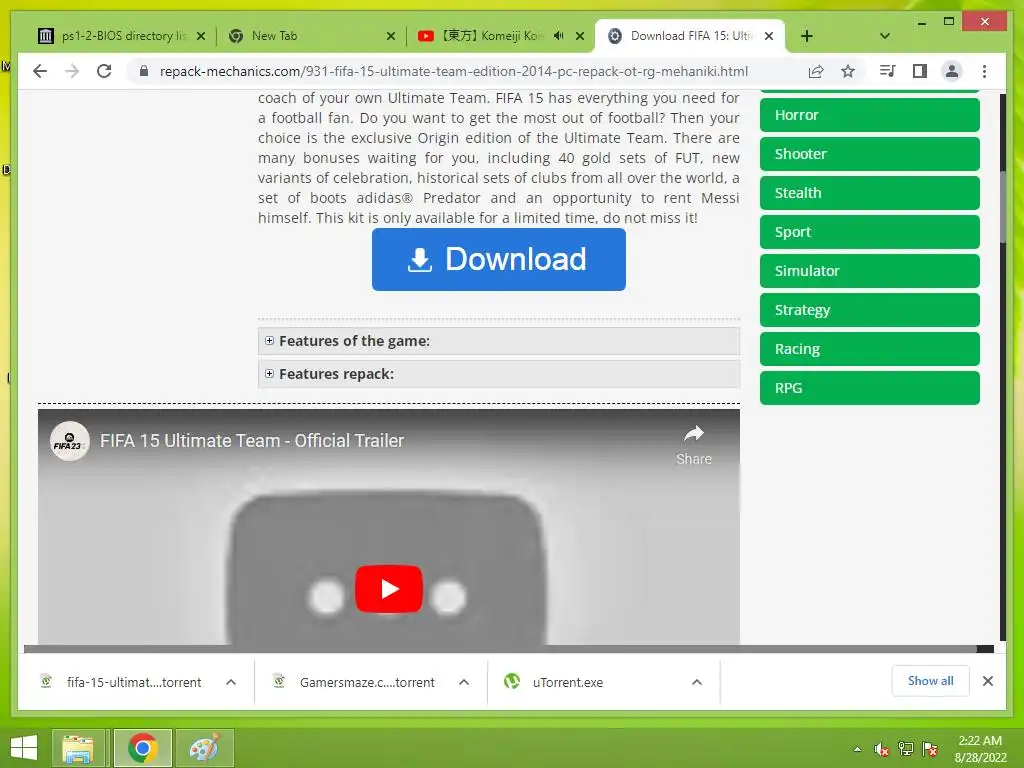The width and height of the screenshot is (1024, 768).
Task: Open the media controls icon in toolbar
Action: coord(888,71)
